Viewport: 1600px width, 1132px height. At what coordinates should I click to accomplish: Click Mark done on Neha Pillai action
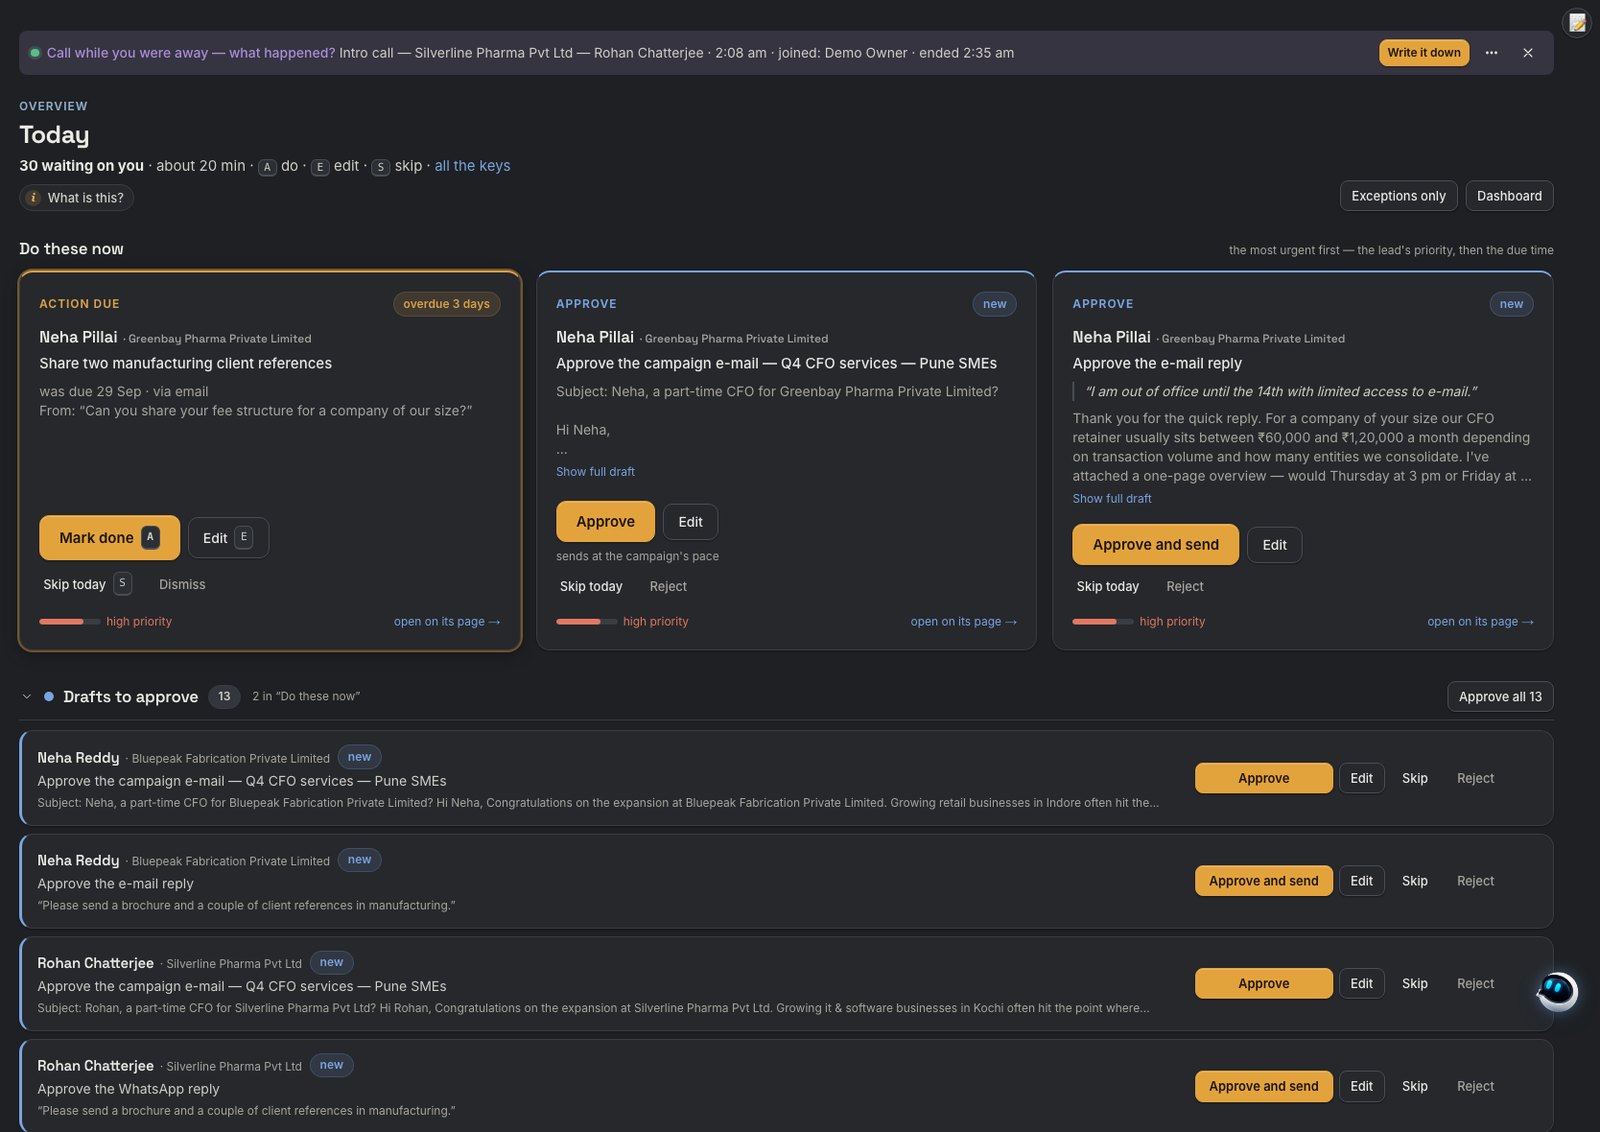pos(110,538)
